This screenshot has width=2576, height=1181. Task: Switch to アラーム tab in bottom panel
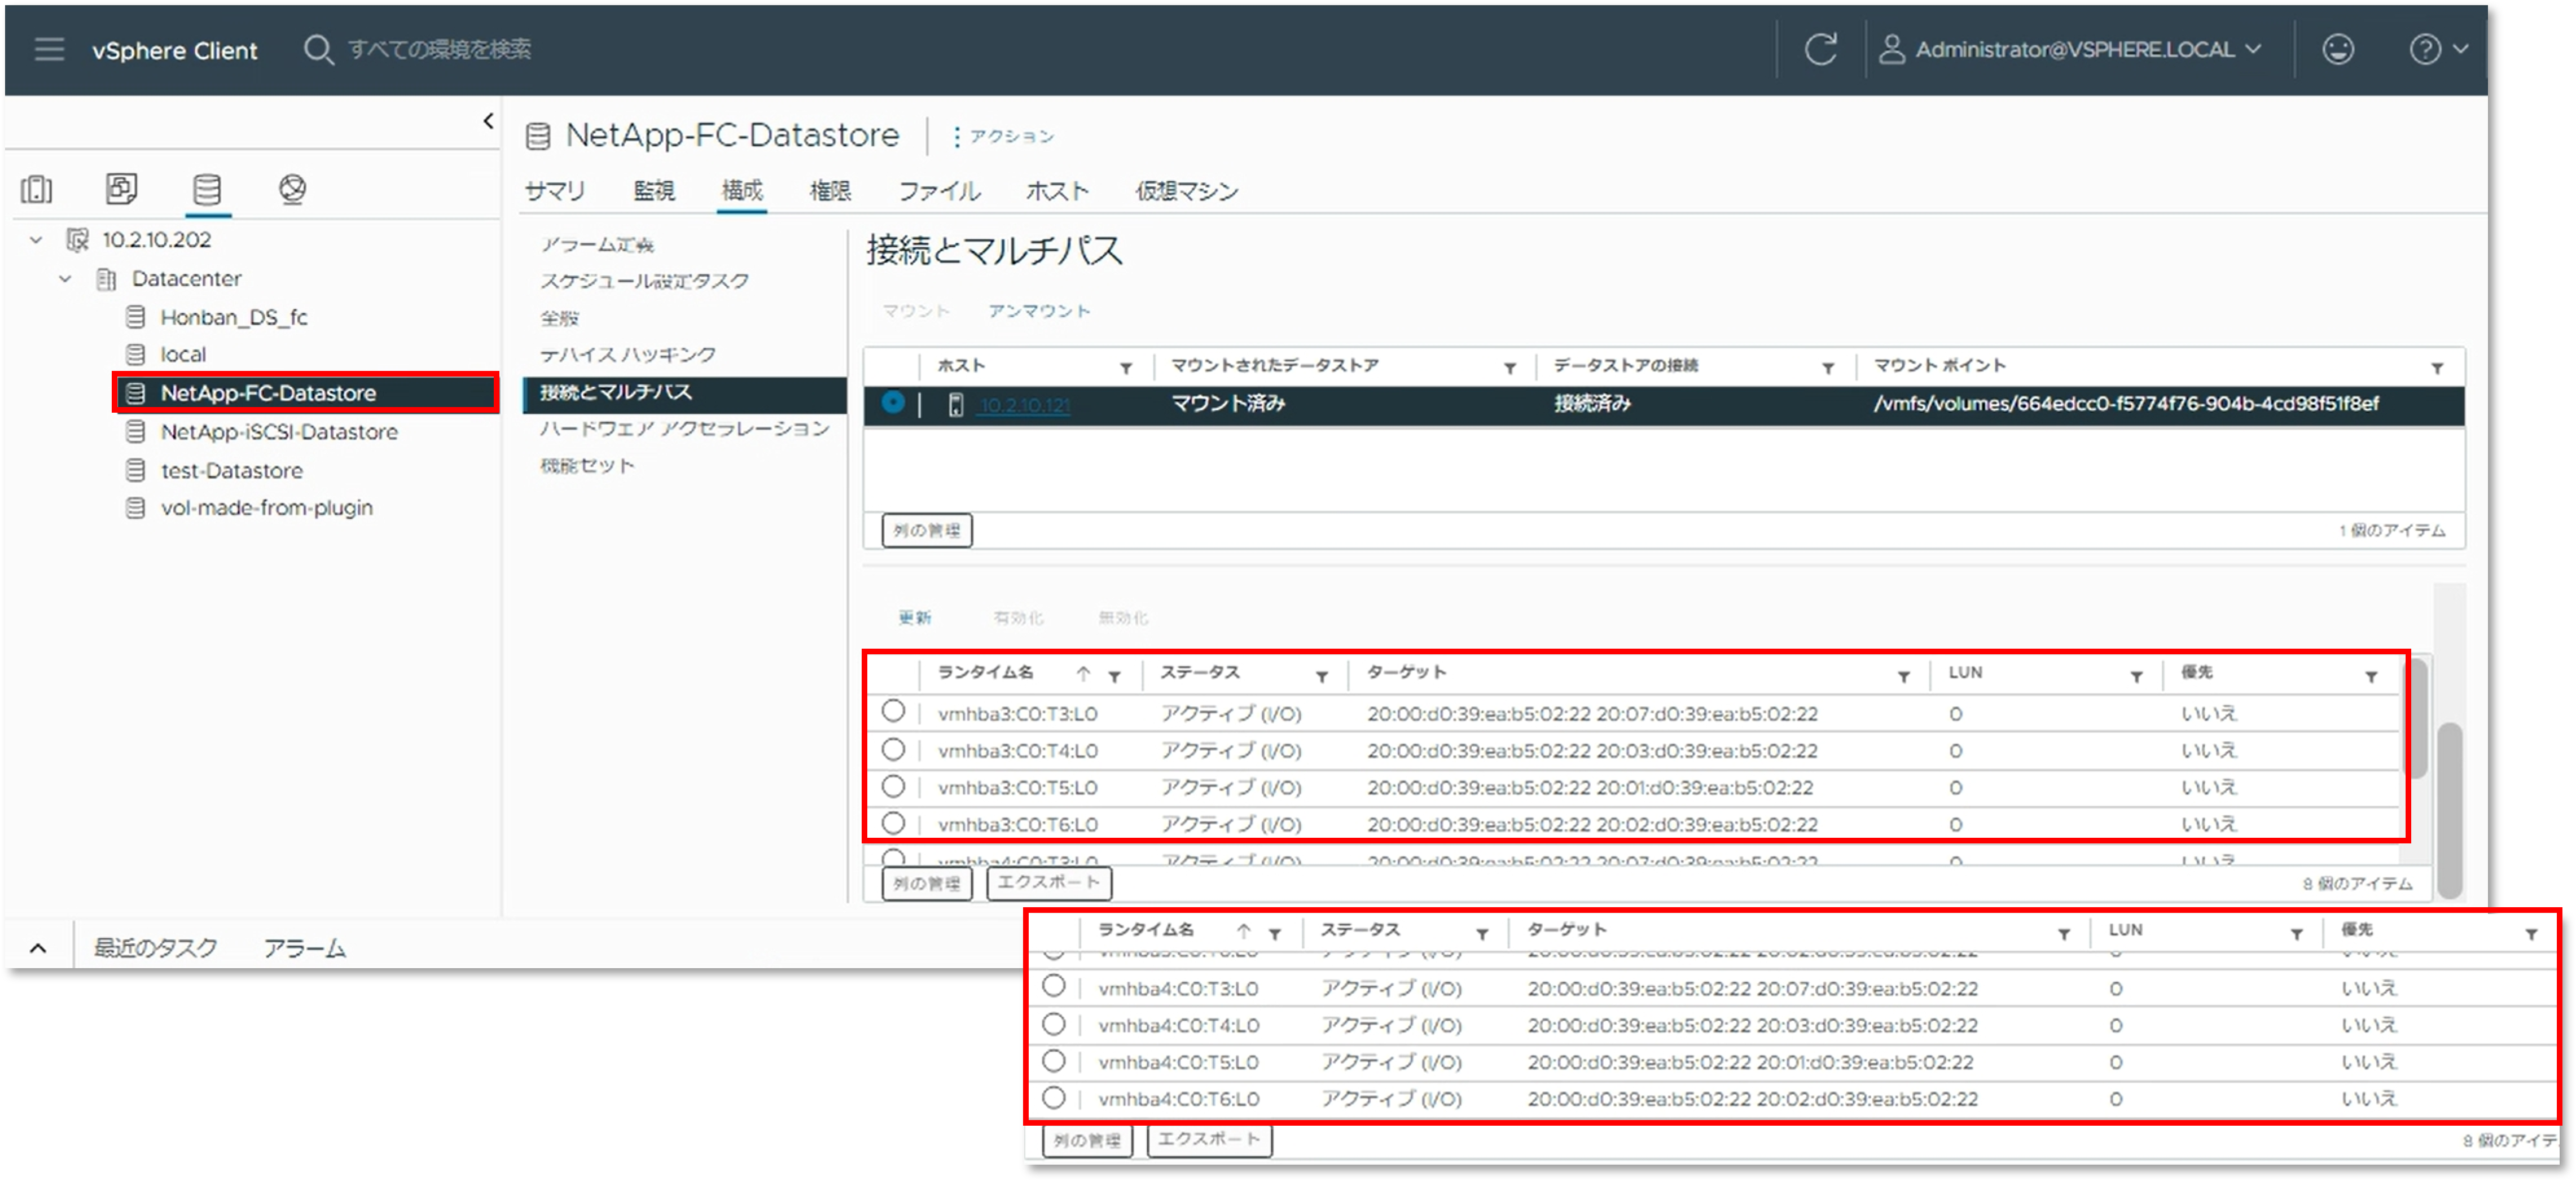tap(304, 948)
